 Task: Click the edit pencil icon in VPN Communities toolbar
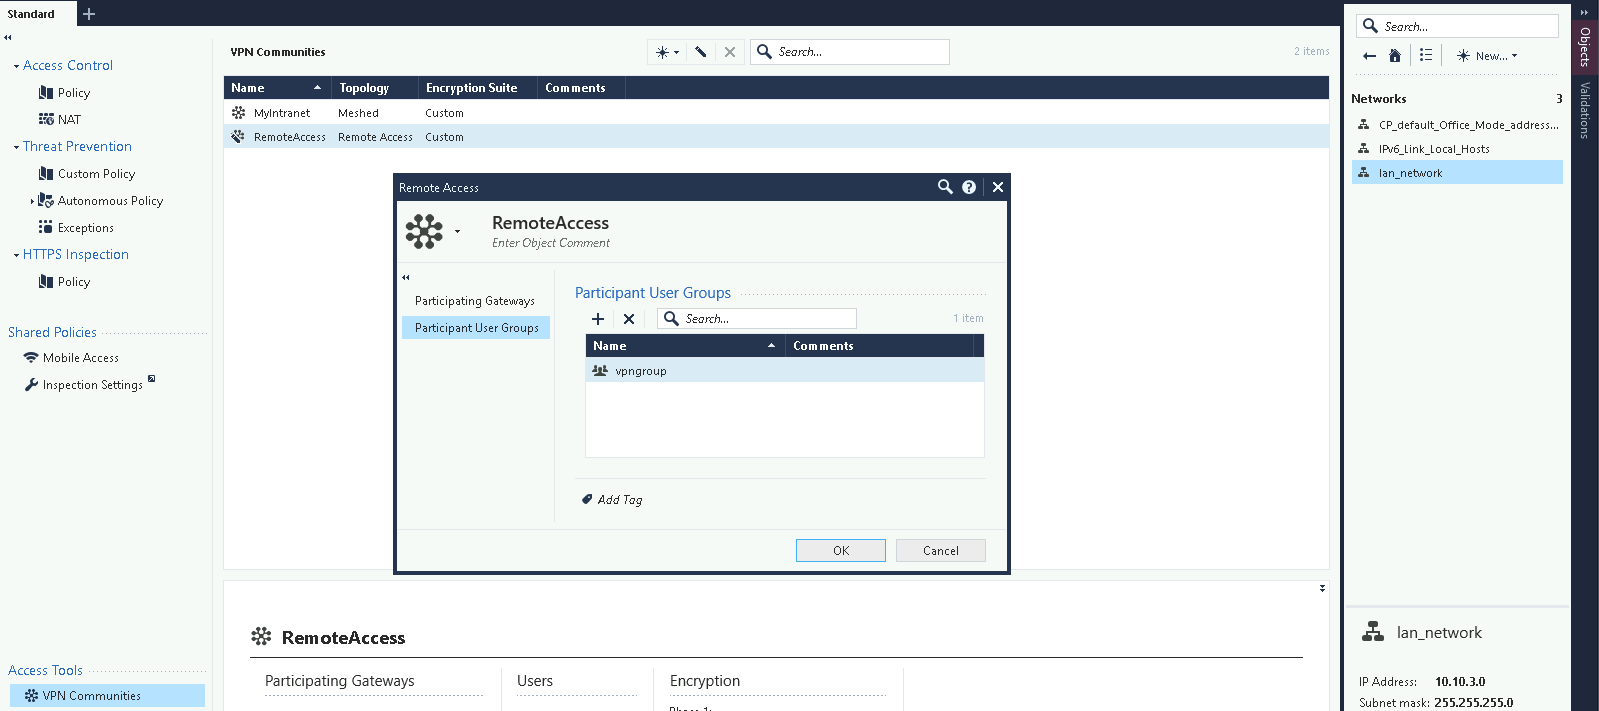701,52
